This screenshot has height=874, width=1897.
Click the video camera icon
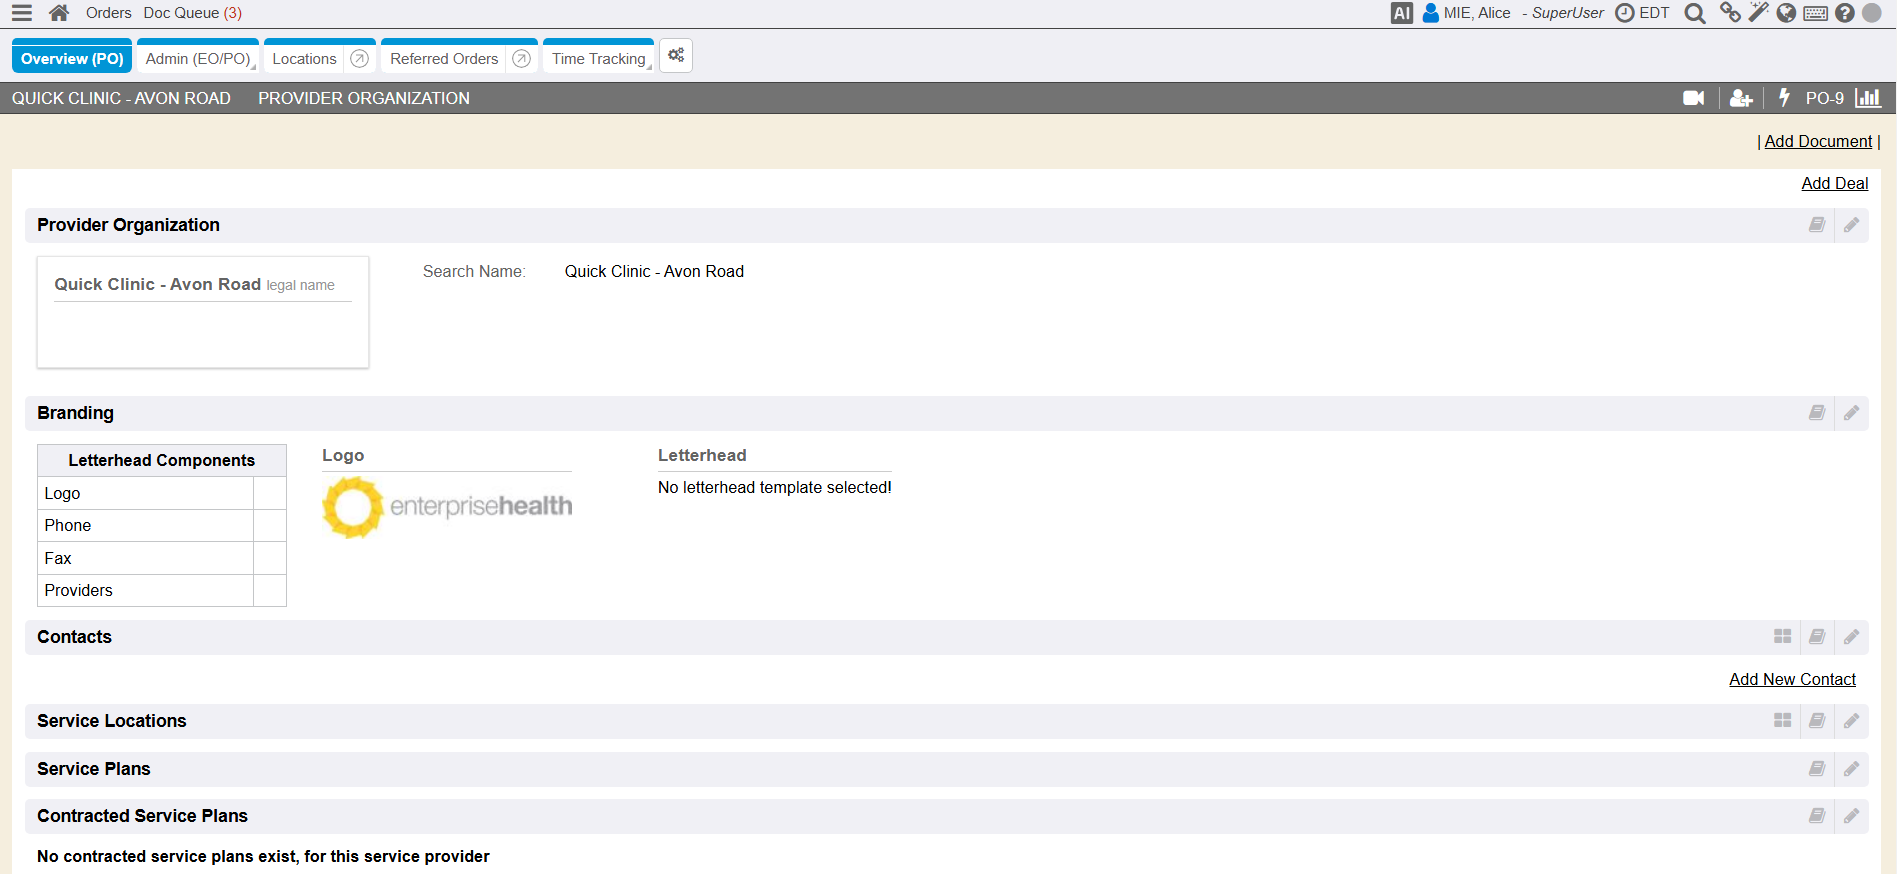pyautogui.click(x=1693, y=98)
